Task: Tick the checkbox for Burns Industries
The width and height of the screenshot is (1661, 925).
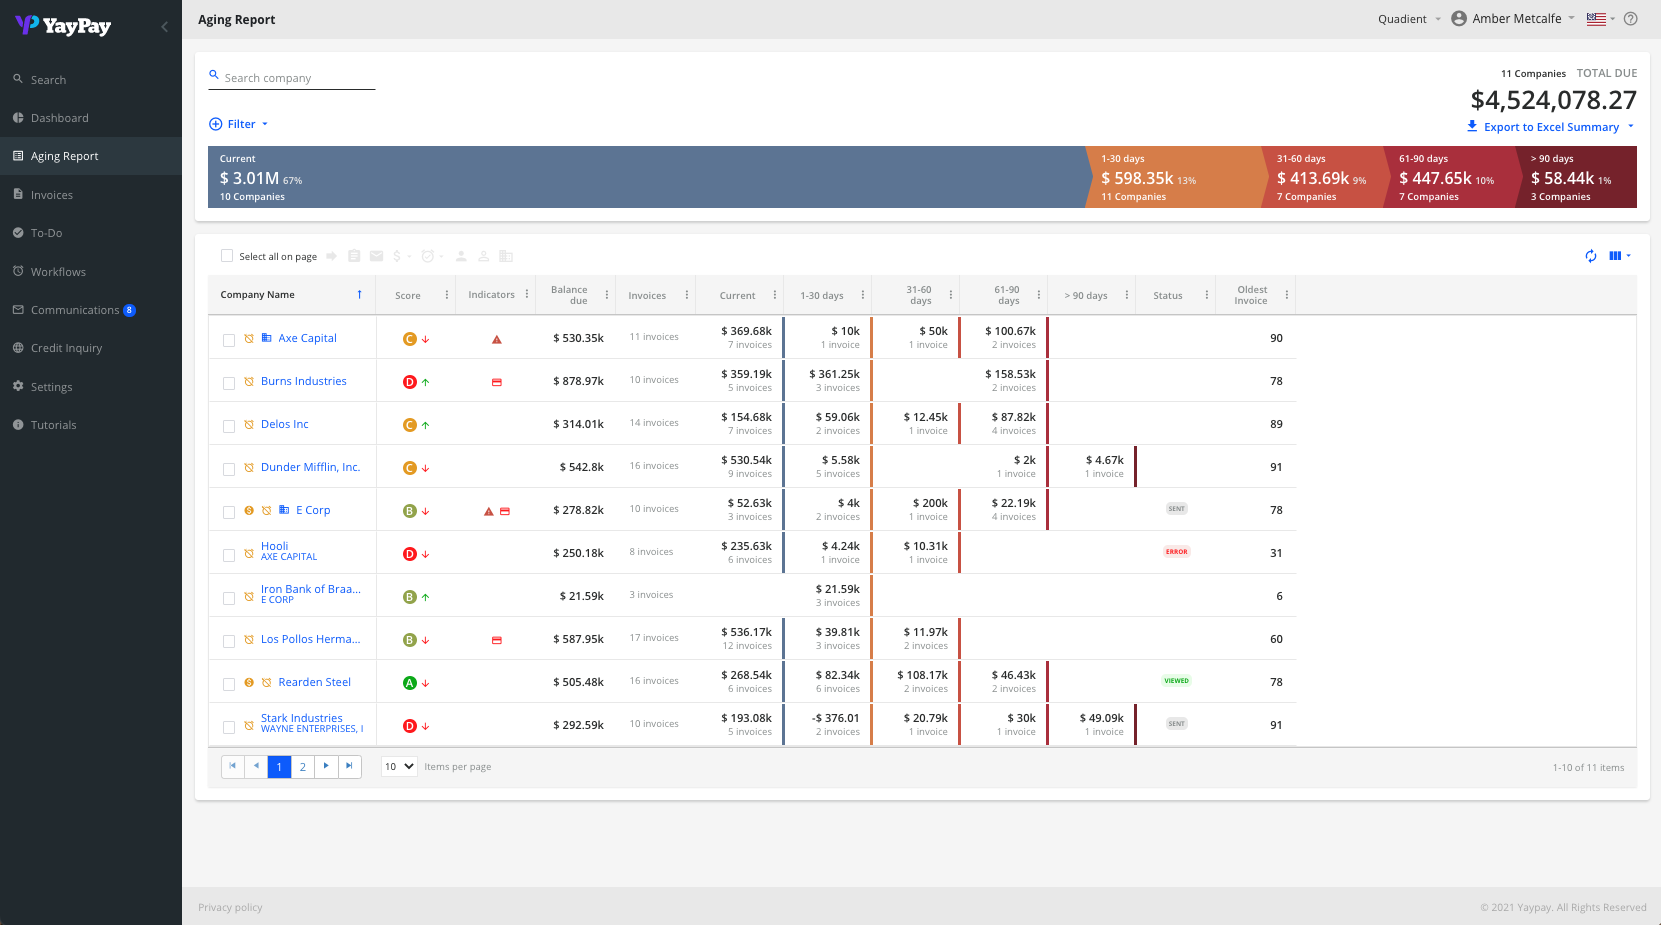Action: pyautogui.click(x=229, y=383)
